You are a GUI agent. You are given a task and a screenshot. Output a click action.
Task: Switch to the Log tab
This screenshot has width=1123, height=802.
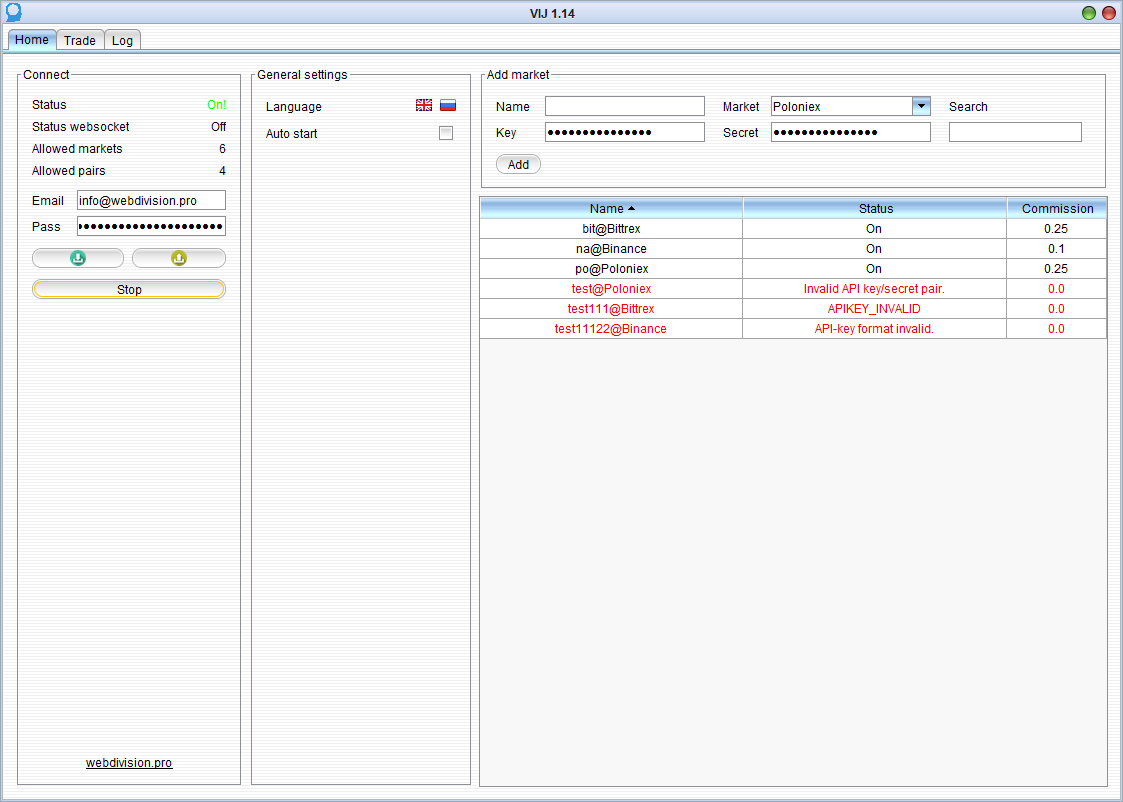coord(122,40)
